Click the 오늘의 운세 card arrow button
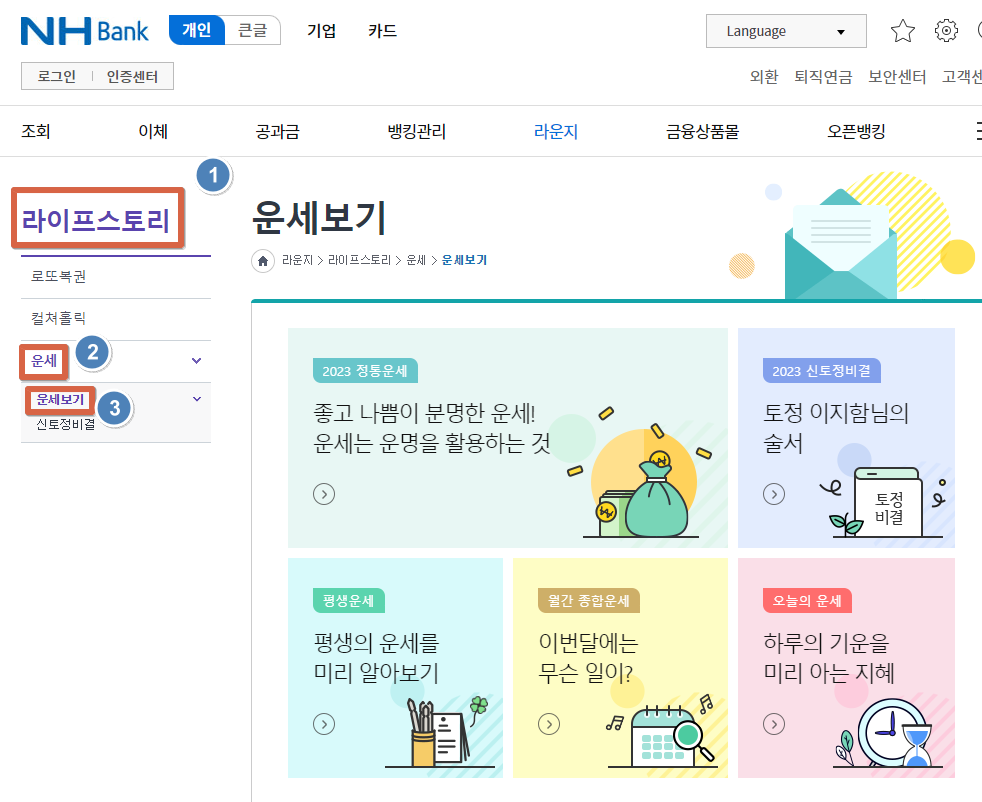Viewport: 982px width, 802px height. (x=773, y=724)
